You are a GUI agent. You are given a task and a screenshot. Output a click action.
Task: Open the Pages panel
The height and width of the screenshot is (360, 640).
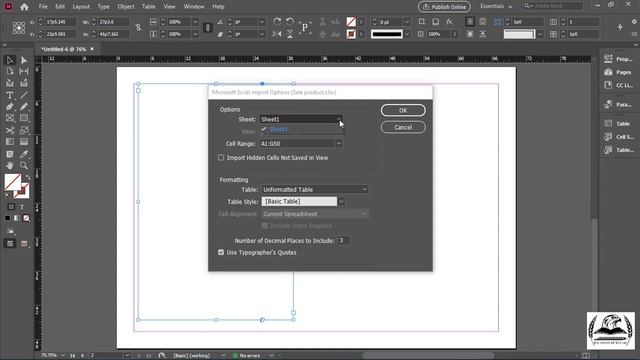click(618, 72)
